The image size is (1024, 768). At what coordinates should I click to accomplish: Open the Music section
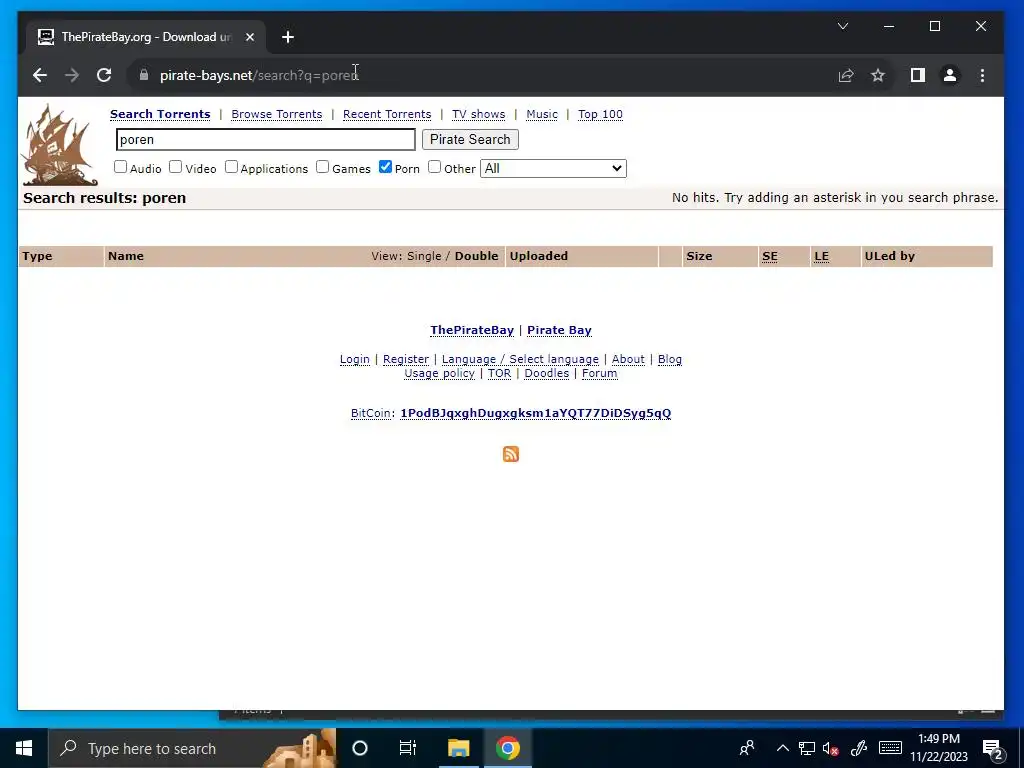click(x=542, y=114)
